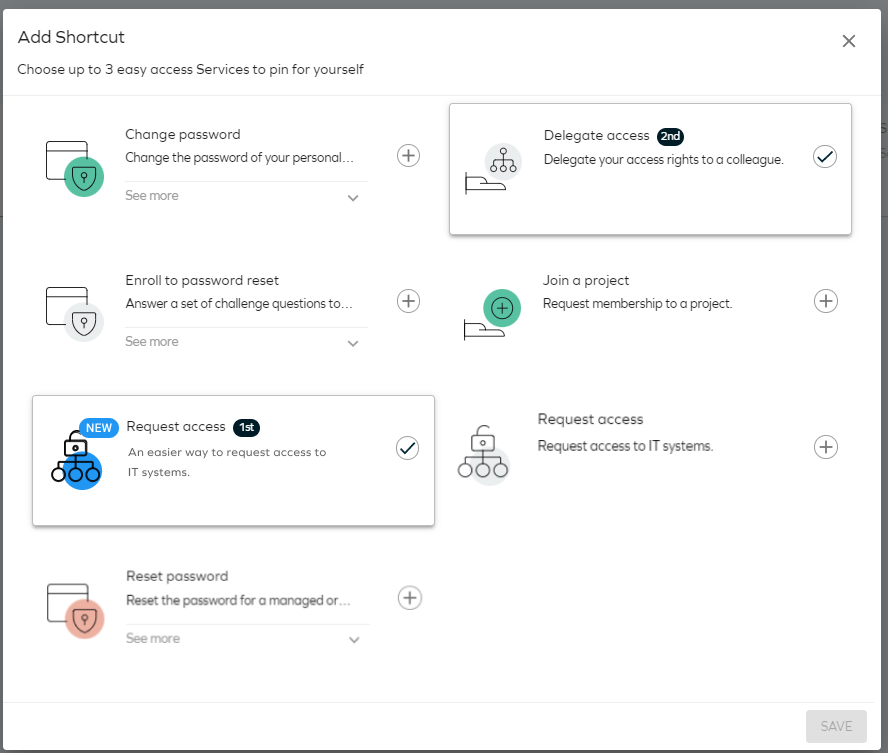Expand See more under Enroll to password reset
This screenshot has width=888, height=753.
tap(242, 342)
